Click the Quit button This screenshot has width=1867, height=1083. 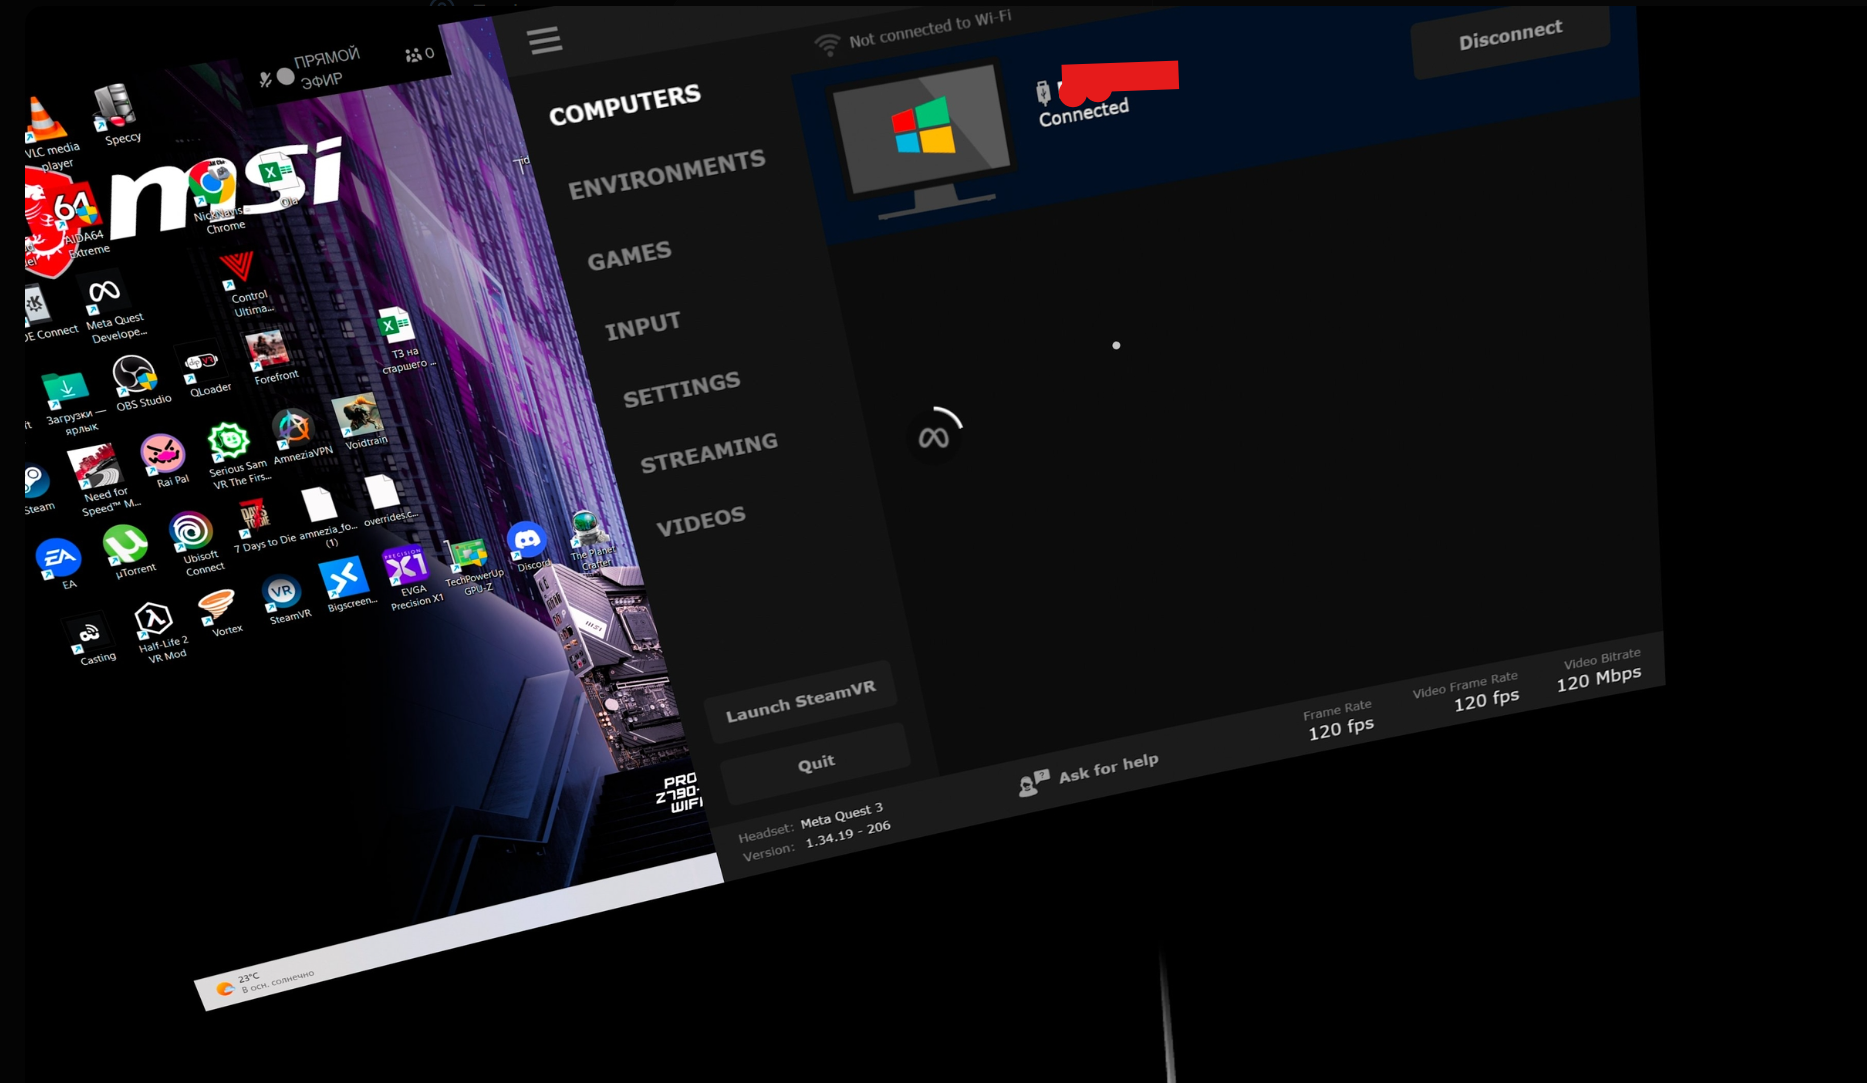tap(816, 764)
